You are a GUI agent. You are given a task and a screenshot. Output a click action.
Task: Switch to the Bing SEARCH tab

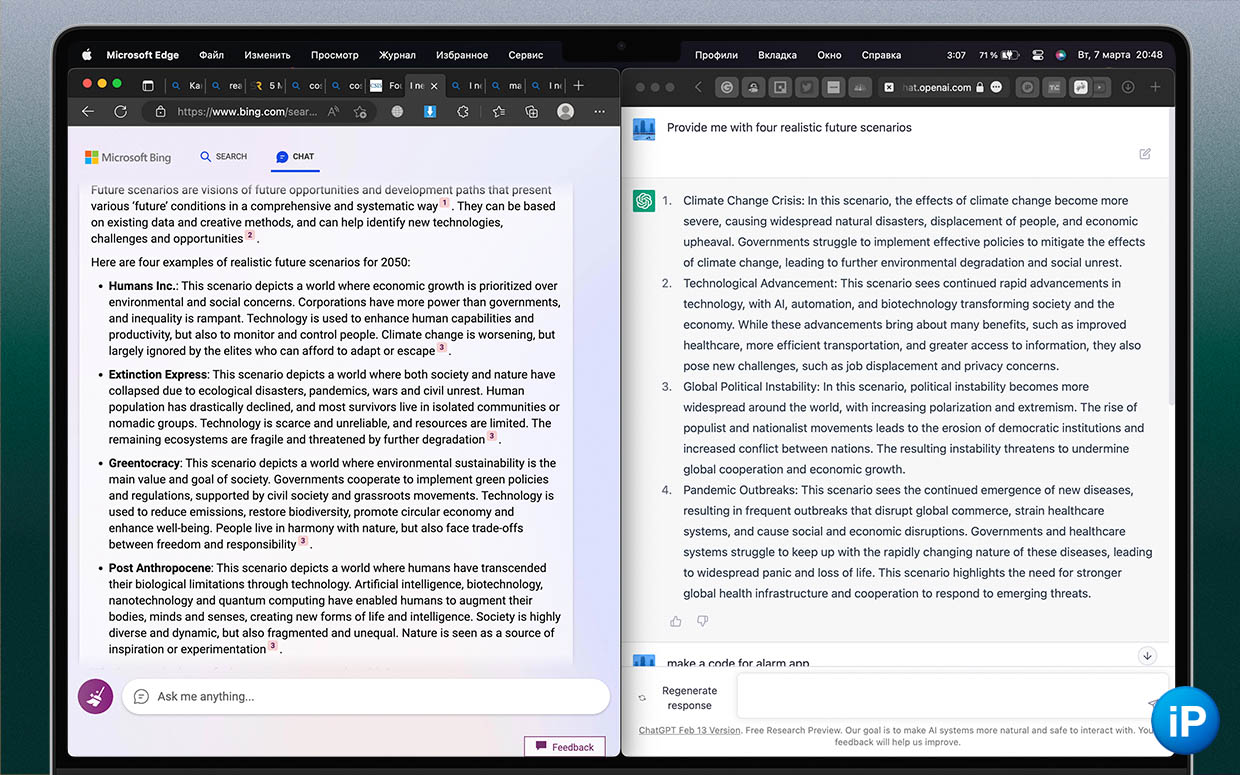click(x=224, y=157)
